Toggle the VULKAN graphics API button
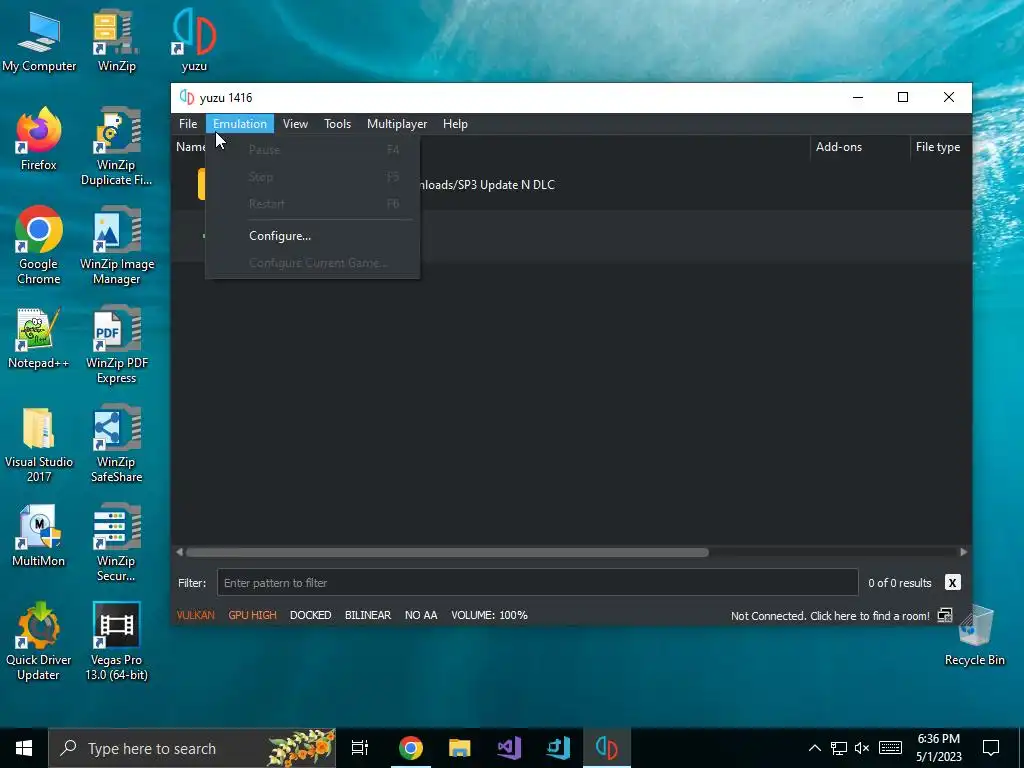1024x768 pixels. (x=195, y=615)
